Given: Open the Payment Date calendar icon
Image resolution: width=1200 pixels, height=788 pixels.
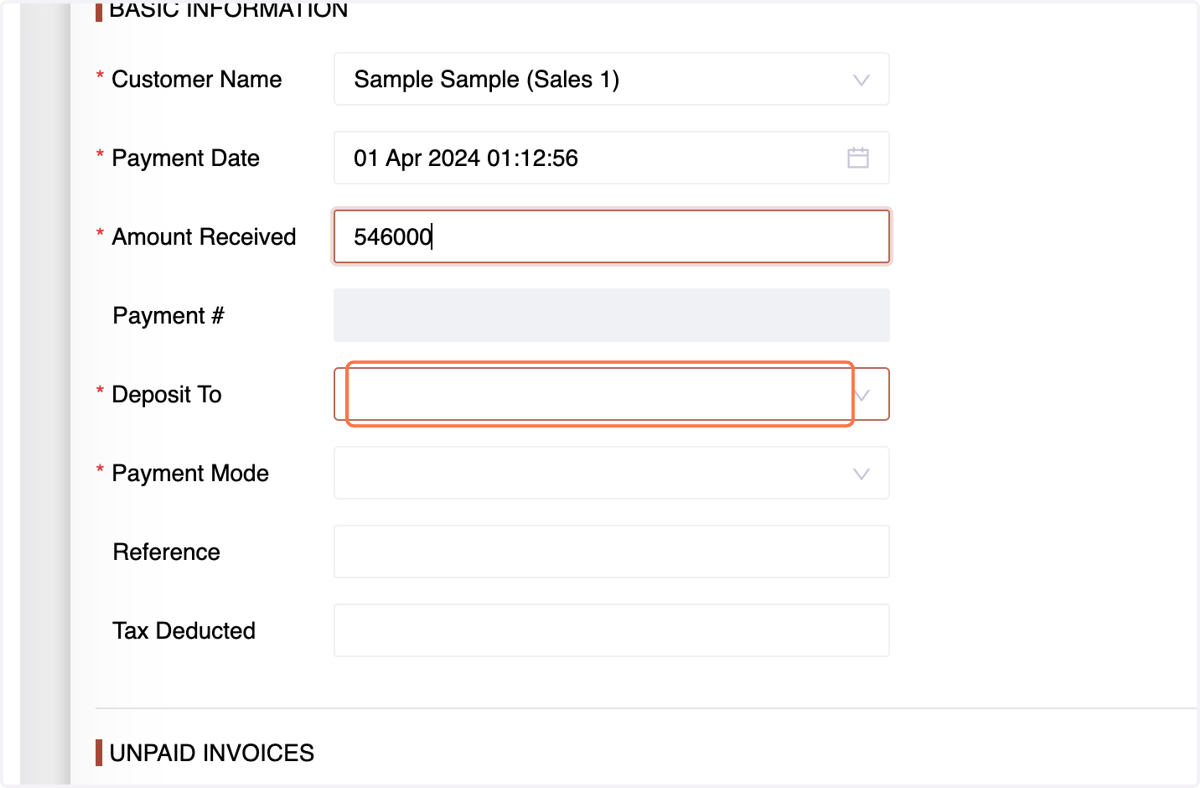Looking at the screenshot, I should (858, 158).
